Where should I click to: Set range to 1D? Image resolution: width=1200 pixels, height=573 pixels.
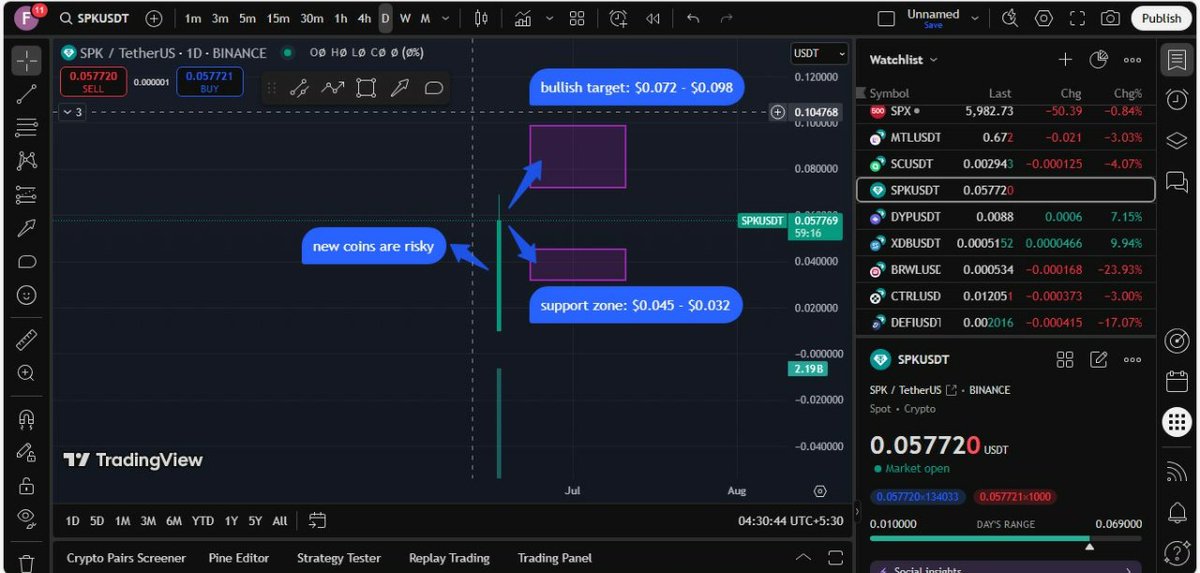click(x=73, y=521)
